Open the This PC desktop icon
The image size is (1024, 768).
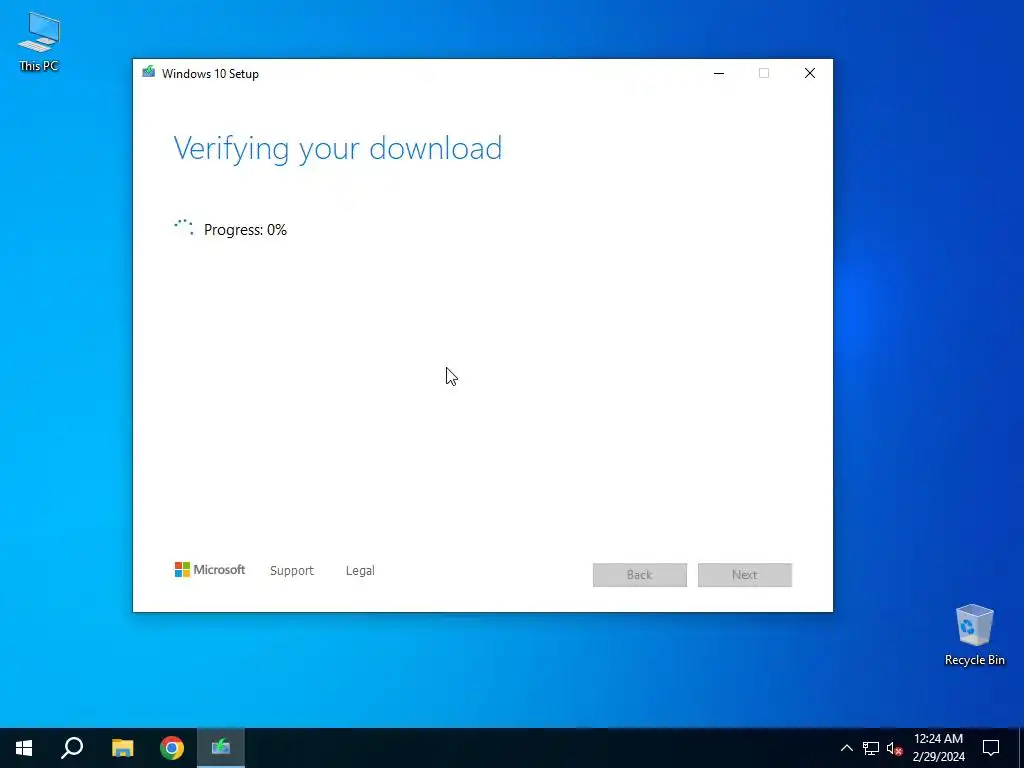point(39,42)
